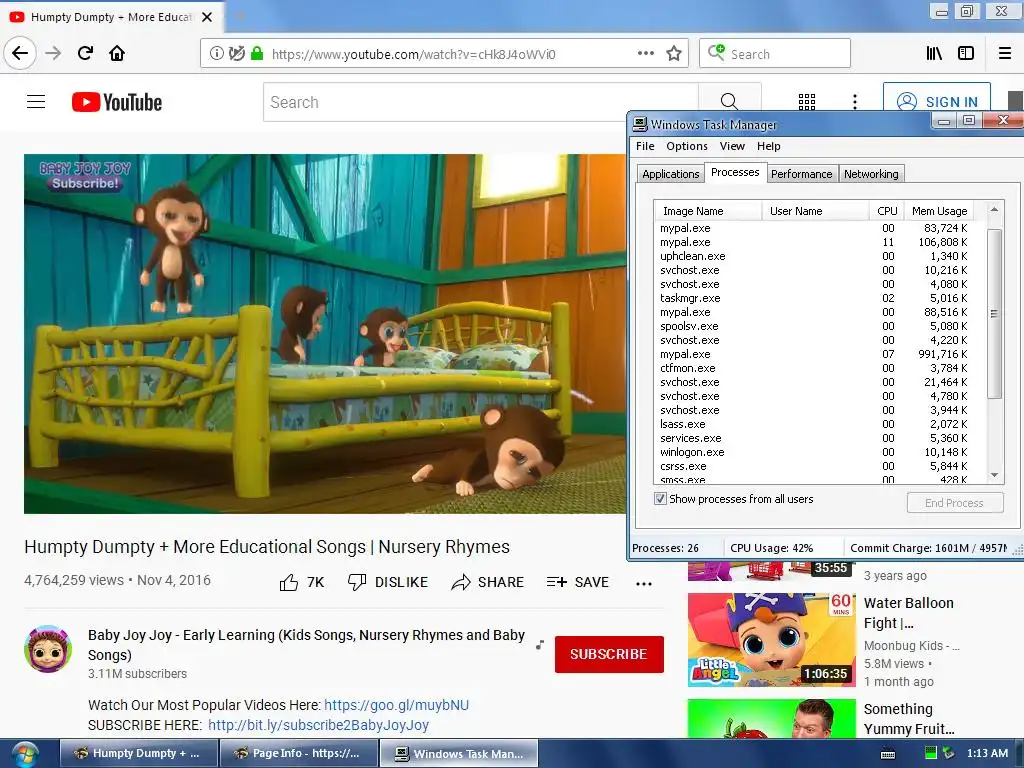Click the Windows Task Manager taskbar button

459,754
